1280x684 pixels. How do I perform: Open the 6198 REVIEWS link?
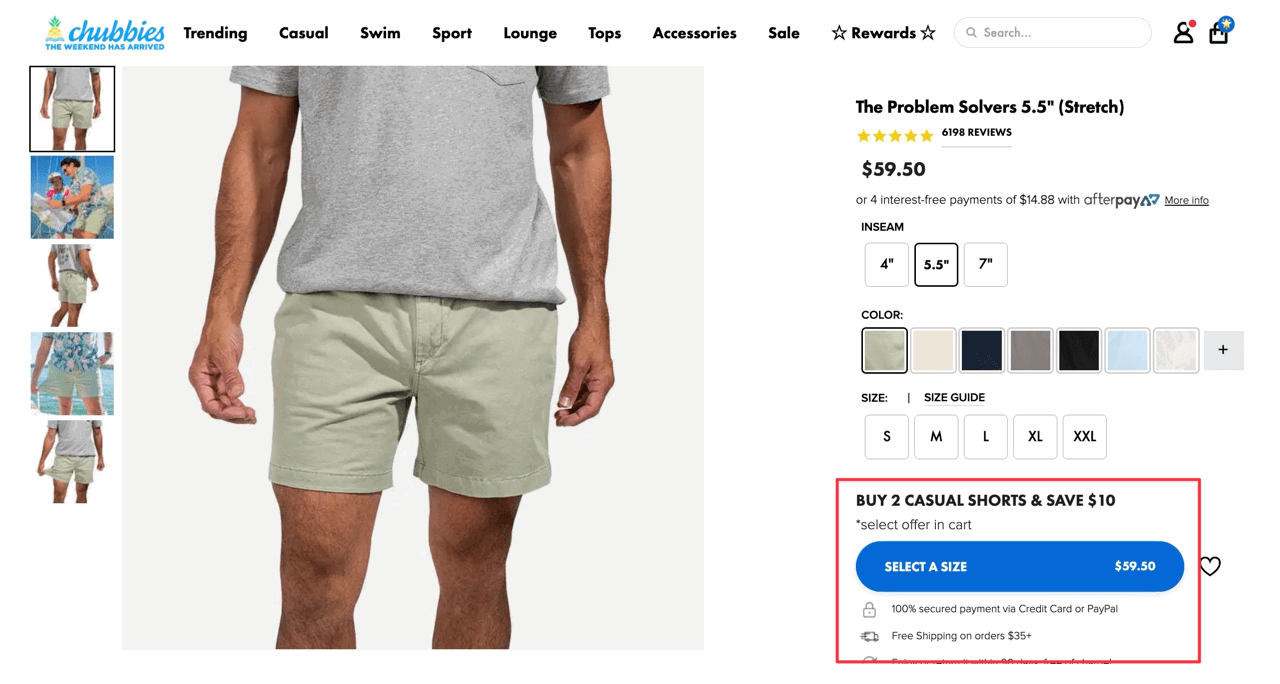pos(976,133)
